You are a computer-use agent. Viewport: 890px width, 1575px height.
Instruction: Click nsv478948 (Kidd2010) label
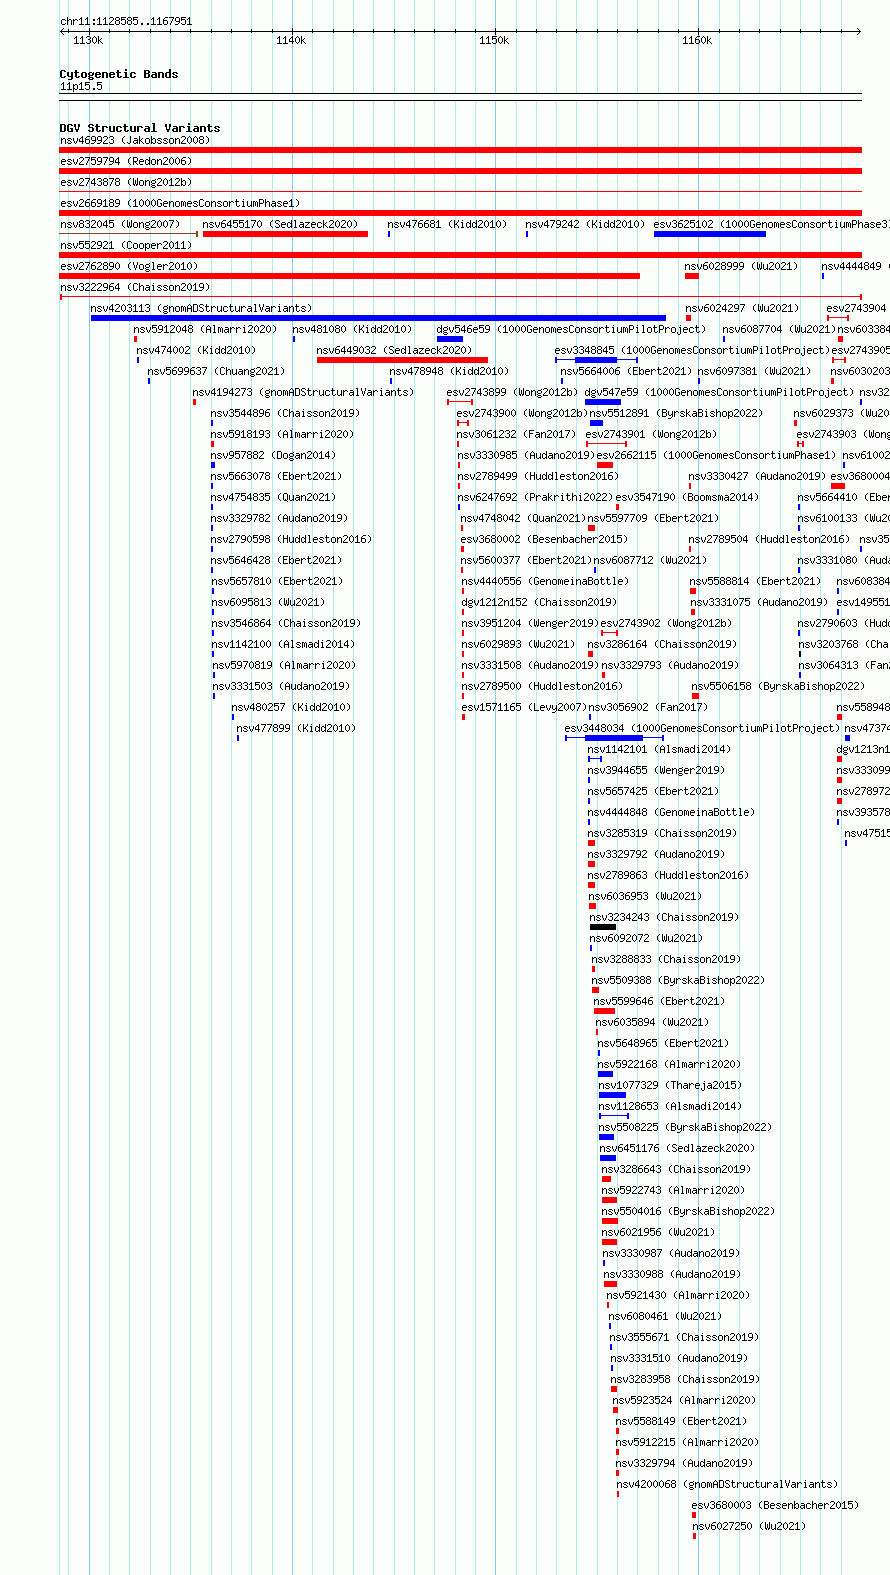click(449, 371)
